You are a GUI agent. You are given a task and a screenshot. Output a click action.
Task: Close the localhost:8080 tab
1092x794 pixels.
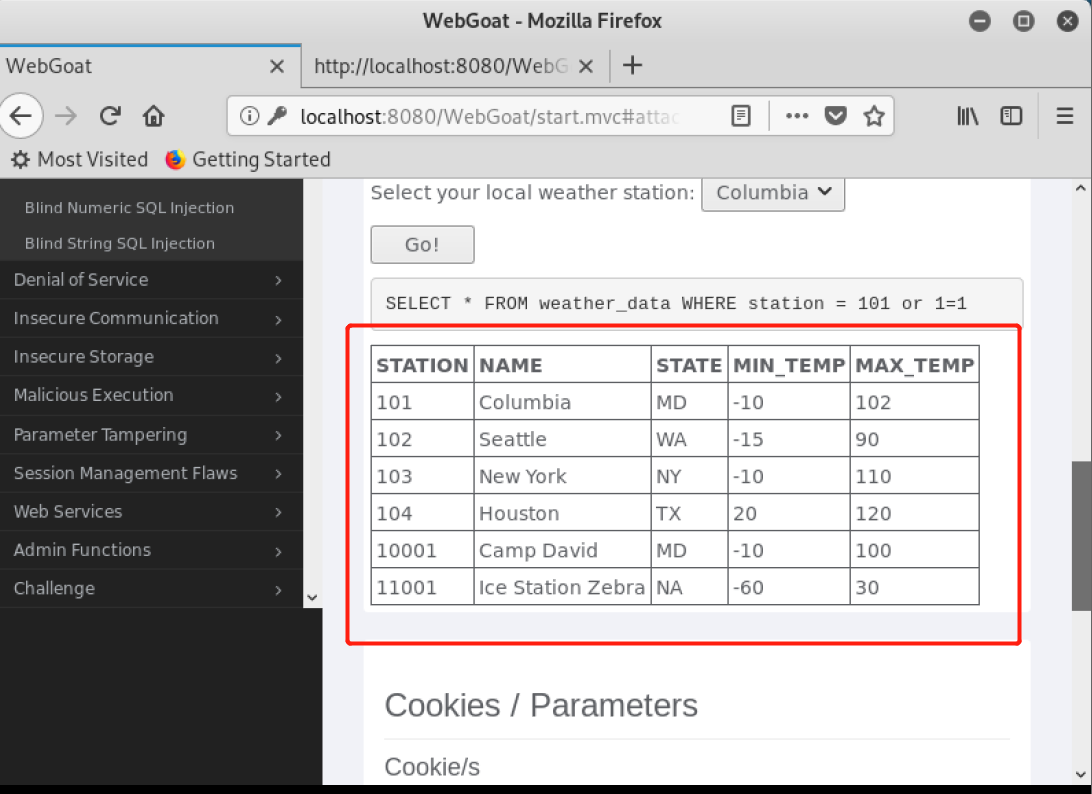pyautogui.click(x=586, y=66)
